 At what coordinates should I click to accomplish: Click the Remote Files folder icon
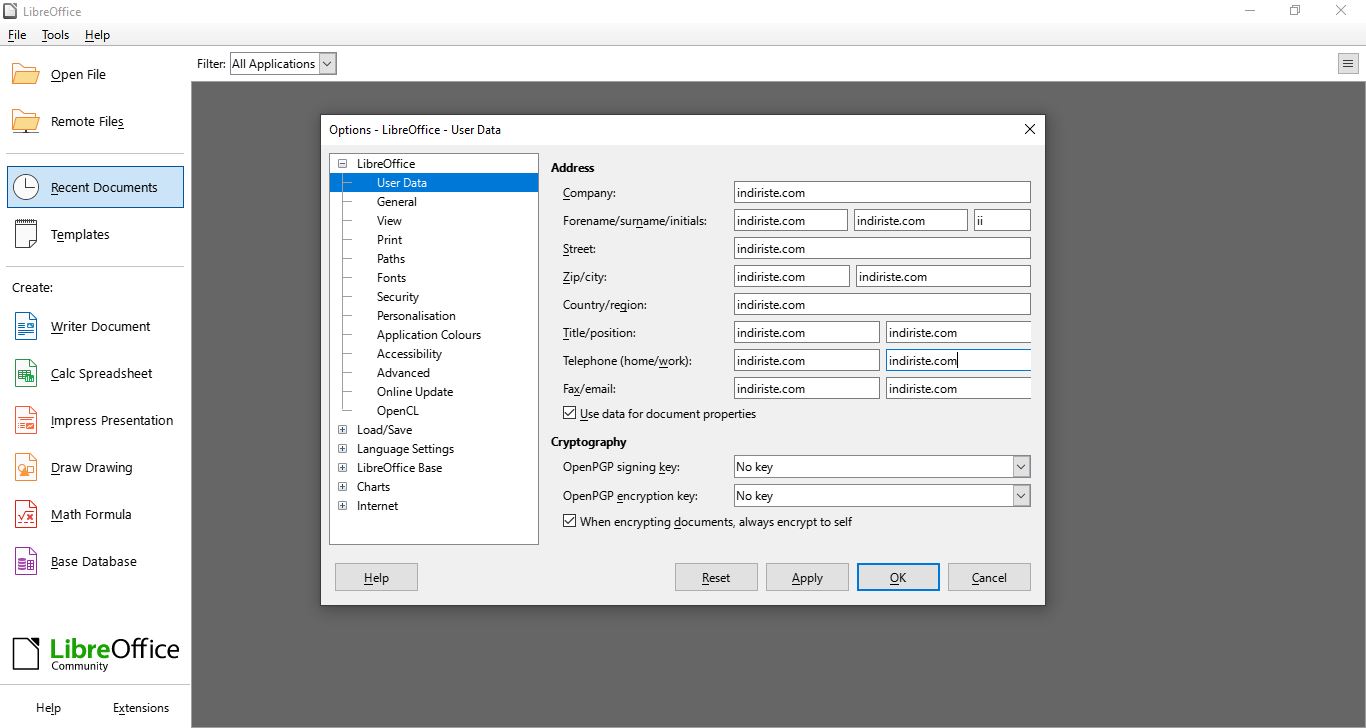pos(26,121)
